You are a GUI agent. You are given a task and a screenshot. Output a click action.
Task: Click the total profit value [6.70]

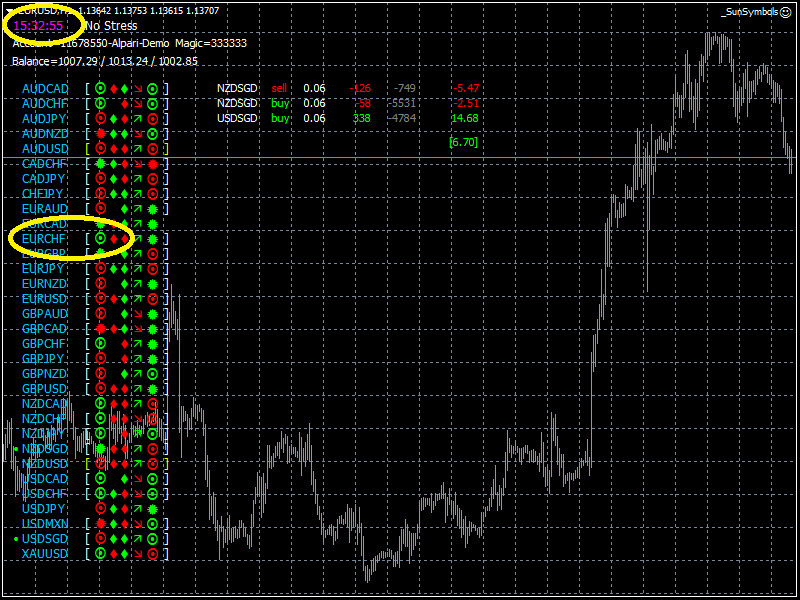pos(463,142)
